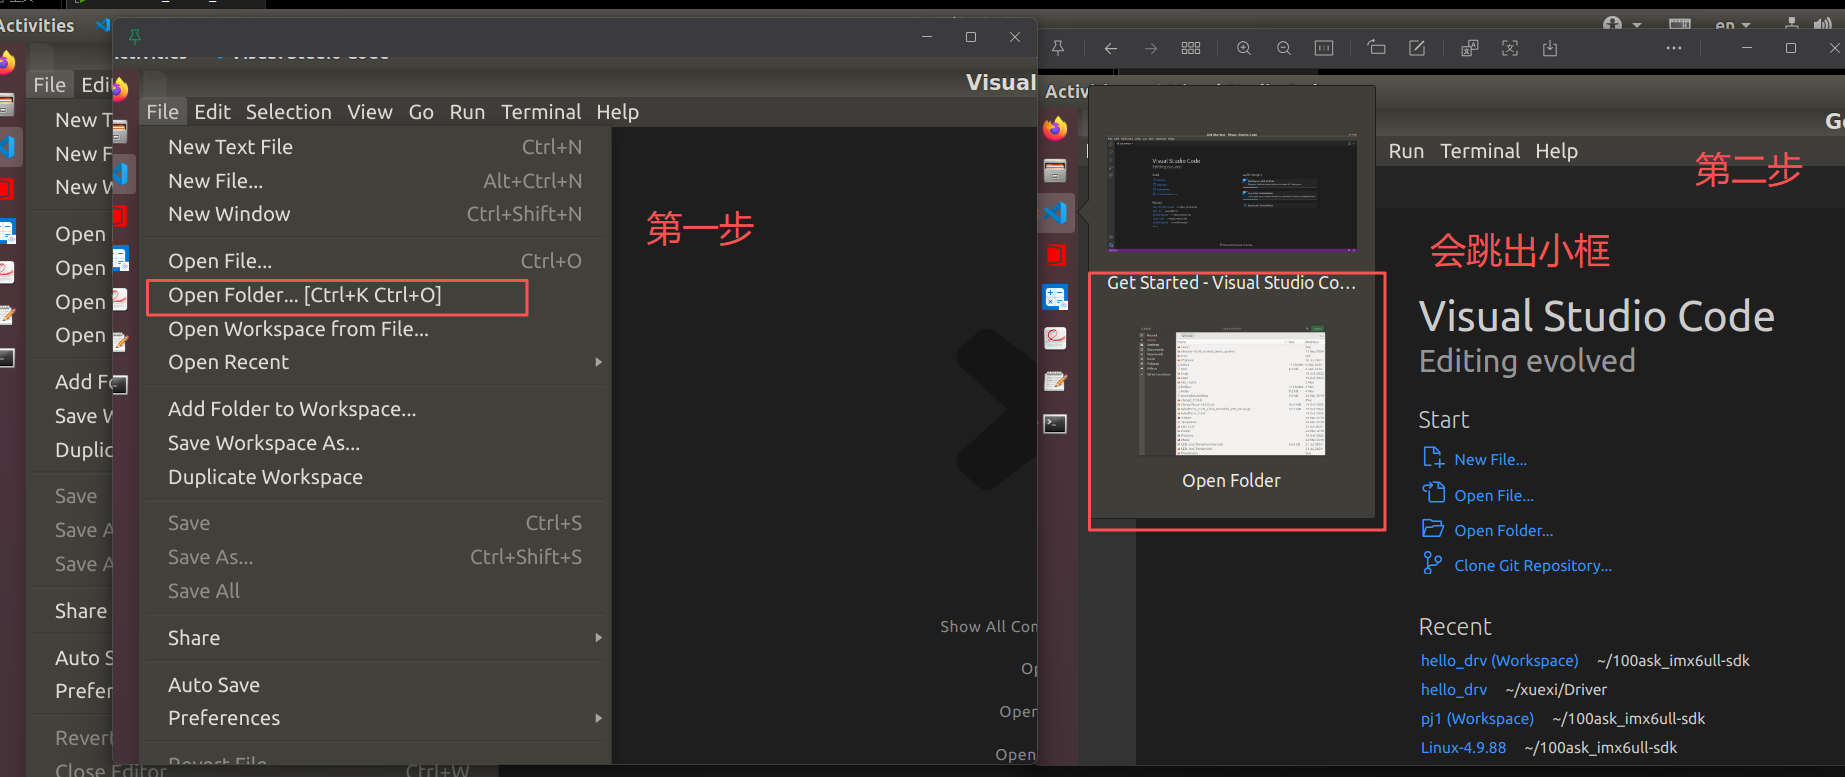Click the calculator icon in step-two image dock
Image resolution: width=1845 pixels, height=777 pixels.
click(x=1055, y=297)
